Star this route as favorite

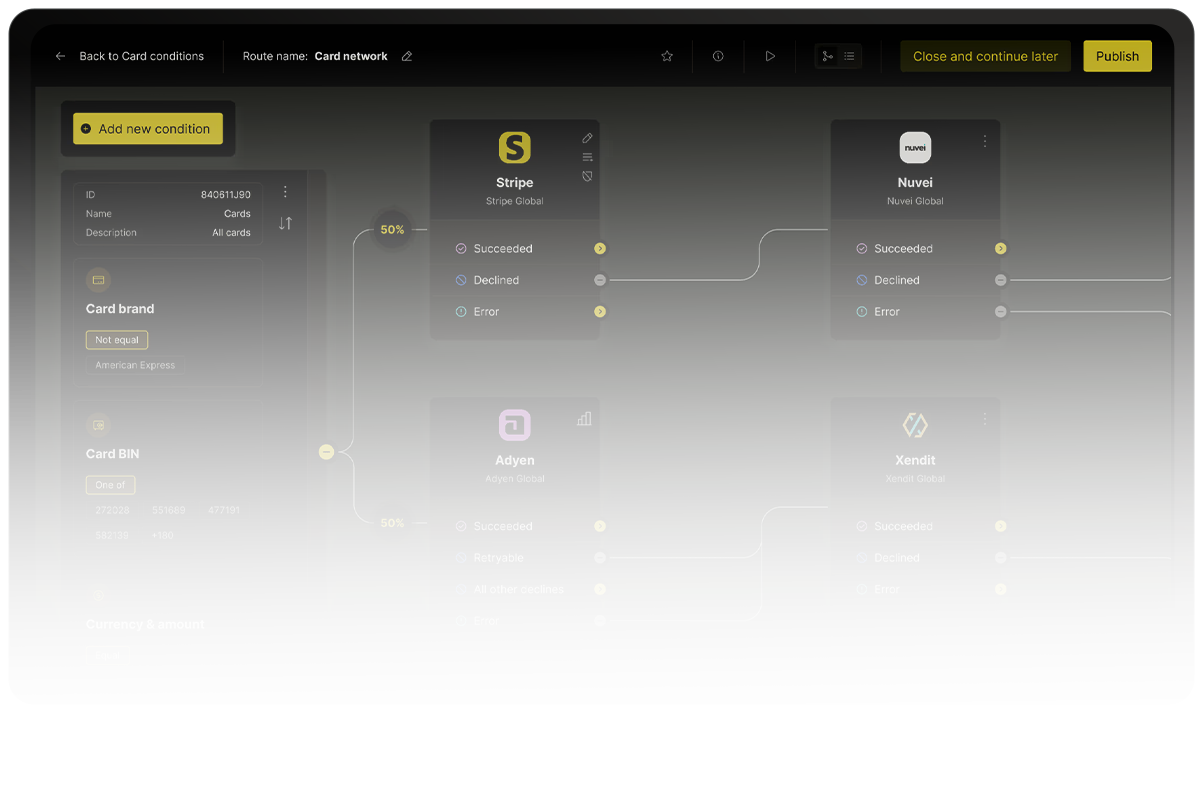[667, 56]
